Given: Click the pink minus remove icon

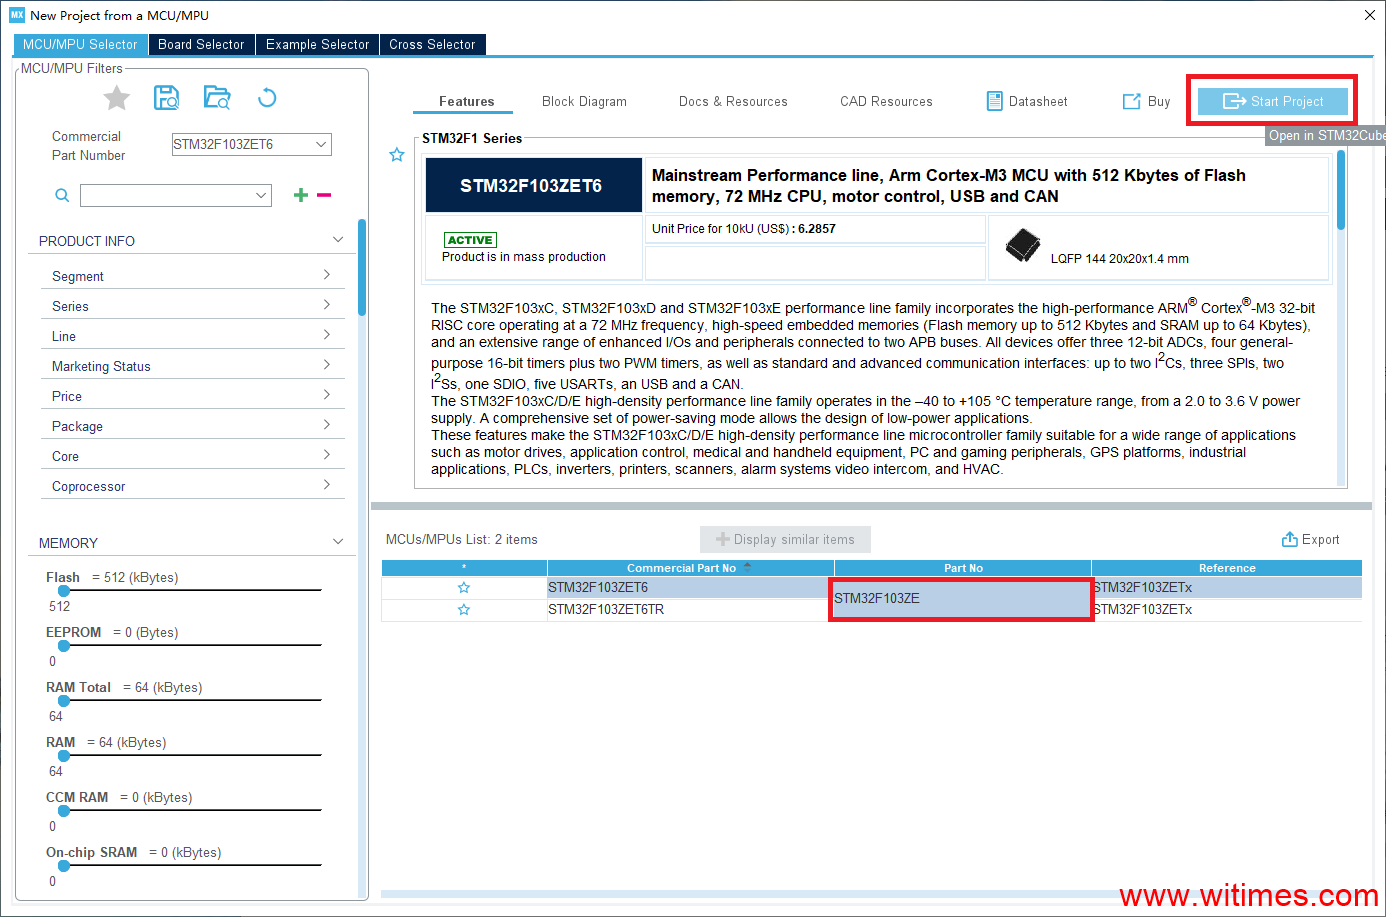Looking at the screenshot, I should (324, 195).
